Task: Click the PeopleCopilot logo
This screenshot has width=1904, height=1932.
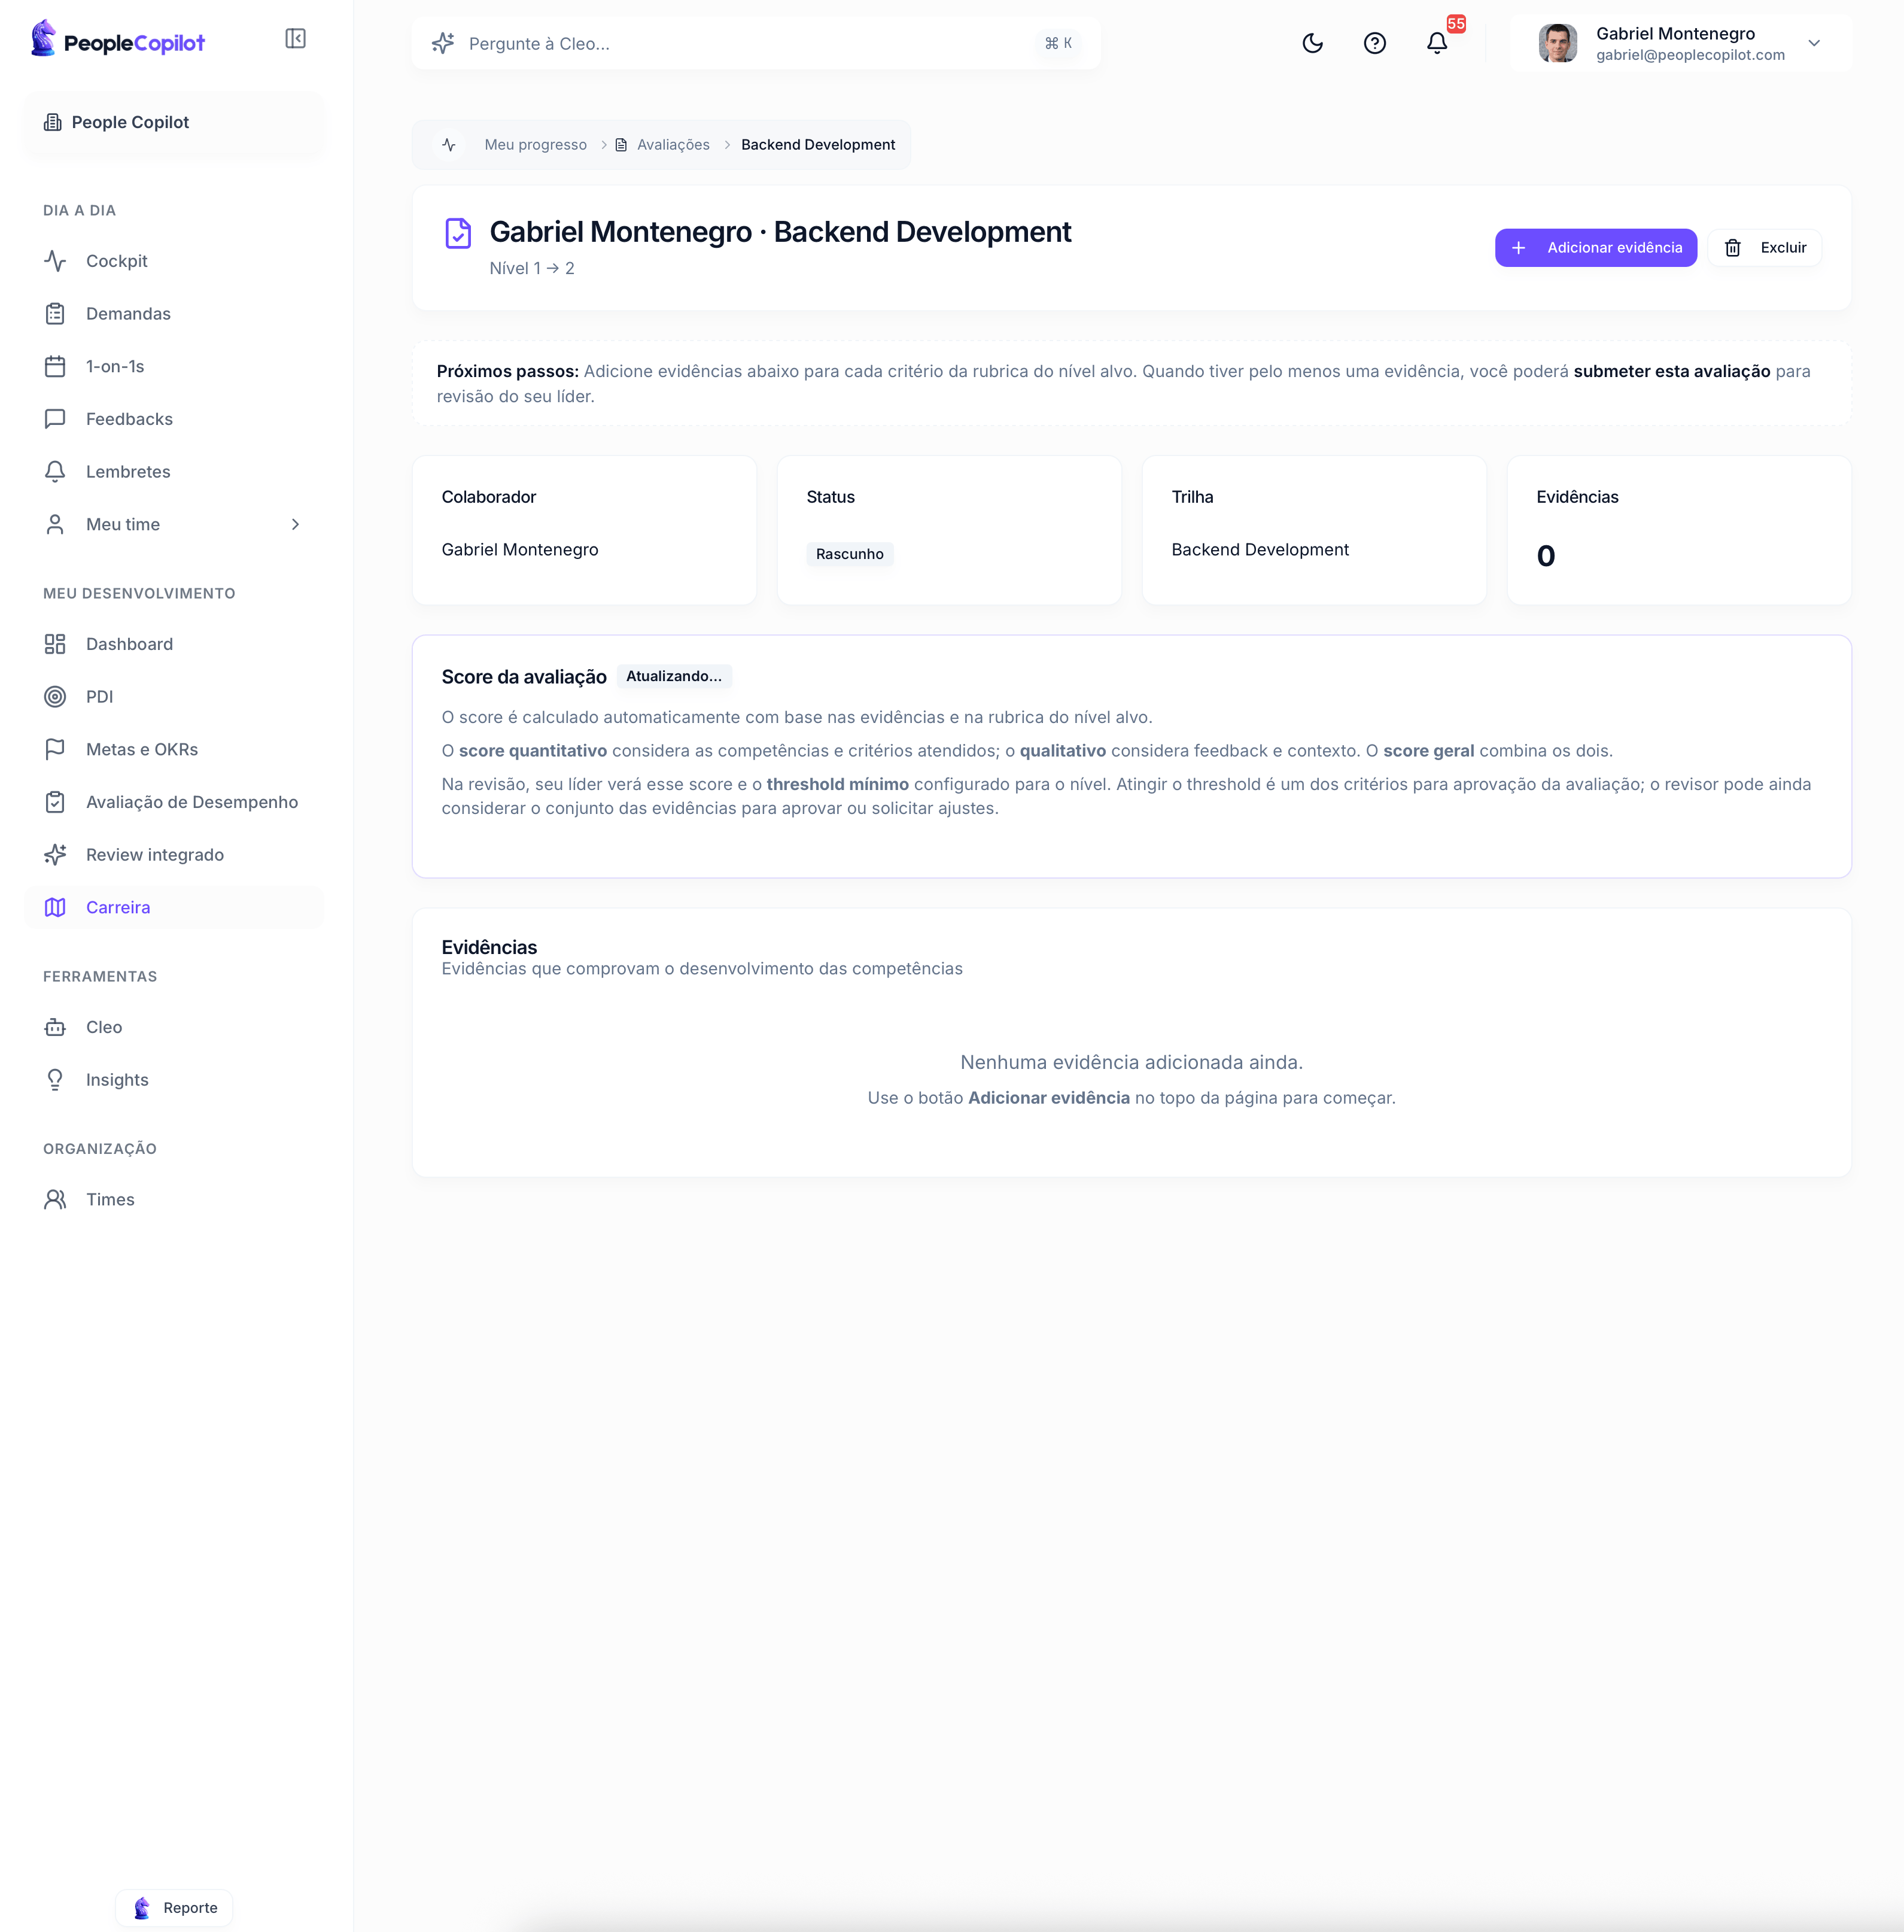Action: [118, 40]
